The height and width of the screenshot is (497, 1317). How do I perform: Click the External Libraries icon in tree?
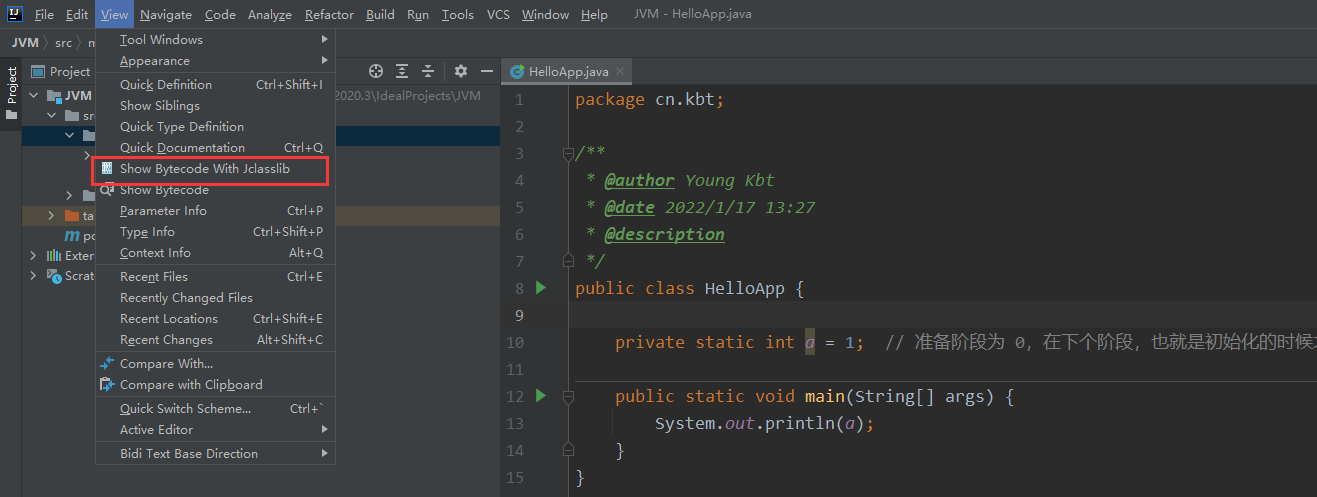[x=54, y=256]
